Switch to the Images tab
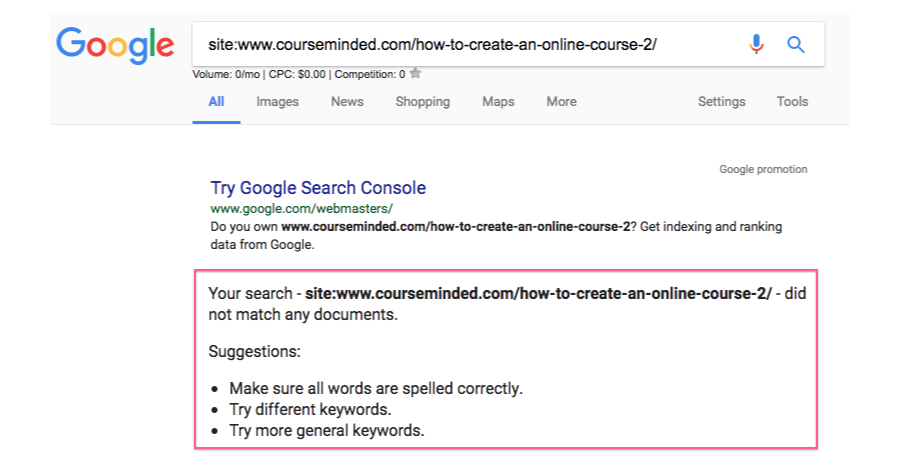Screen dimensions: 900x469 (x=277, y=101)
